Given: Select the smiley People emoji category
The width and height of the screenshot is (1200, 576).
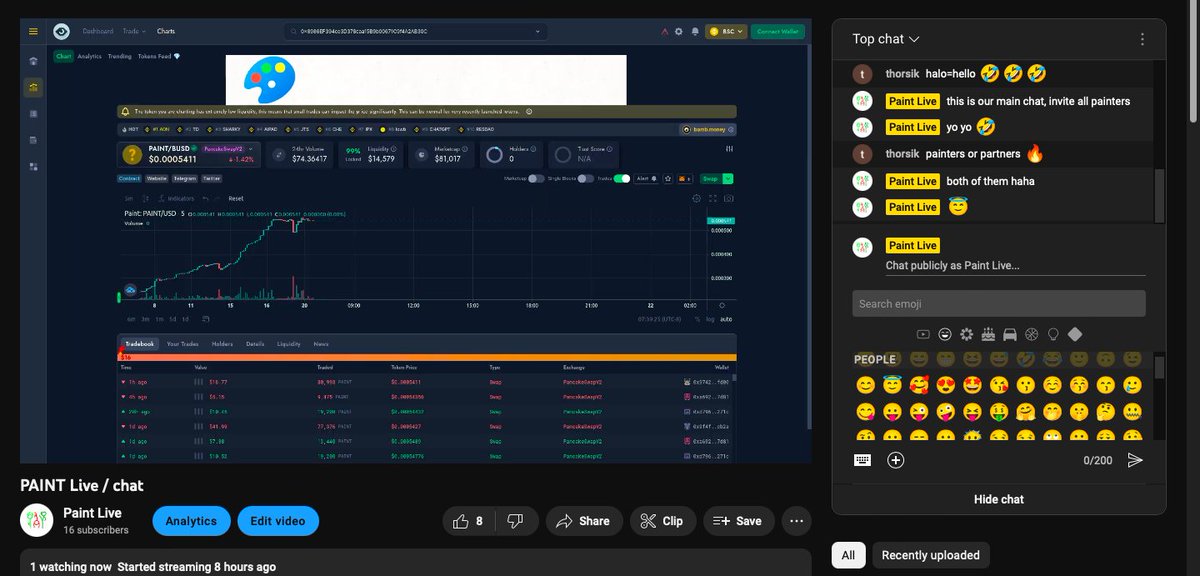Looking at the screenshot, I should pyautogui.click(x=945, y=334).
